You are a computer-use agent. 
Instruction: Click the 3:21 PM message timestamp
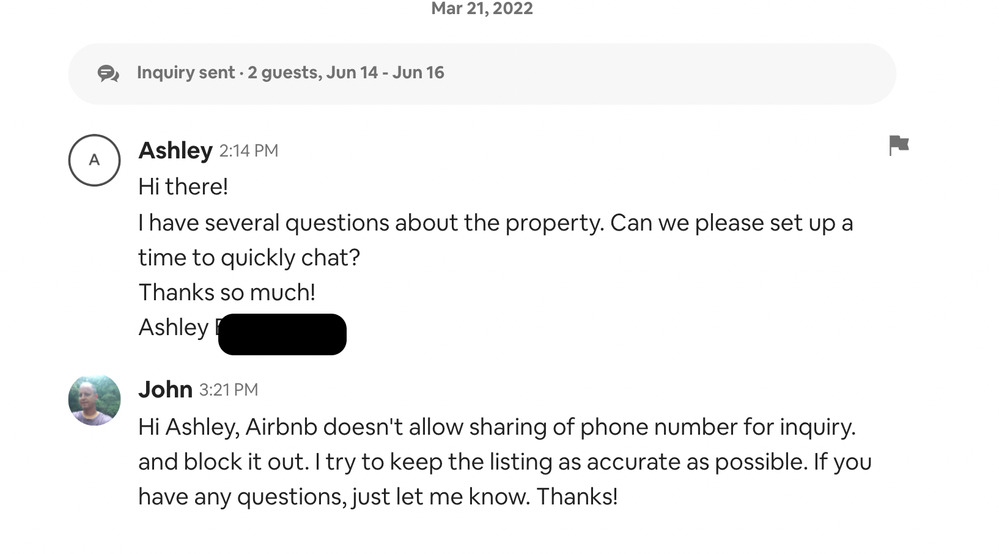[229, 390]
